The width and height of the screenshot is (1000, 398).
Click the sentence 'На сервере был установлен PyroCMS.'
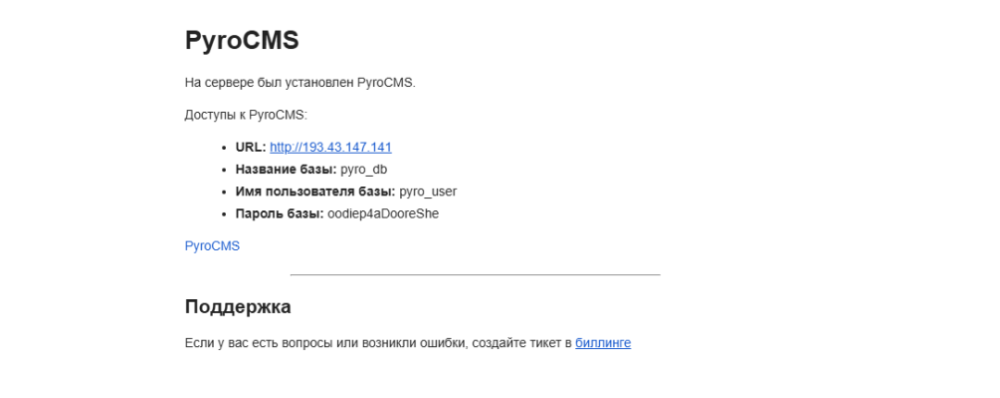coord(300,83)
